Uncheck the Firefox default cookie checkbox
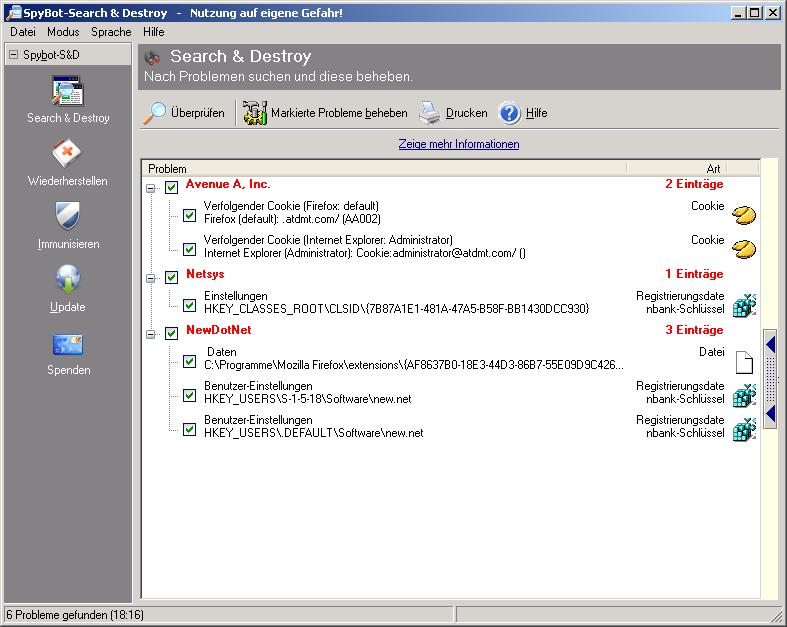This screenshot has width=787, height=627. [189, 215]
